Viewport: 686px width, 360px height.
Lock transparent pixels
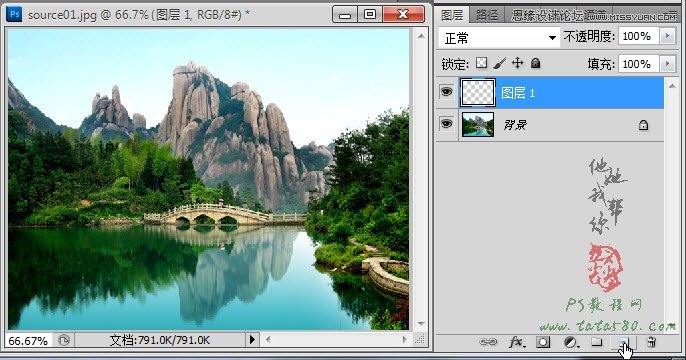(481, 63)
